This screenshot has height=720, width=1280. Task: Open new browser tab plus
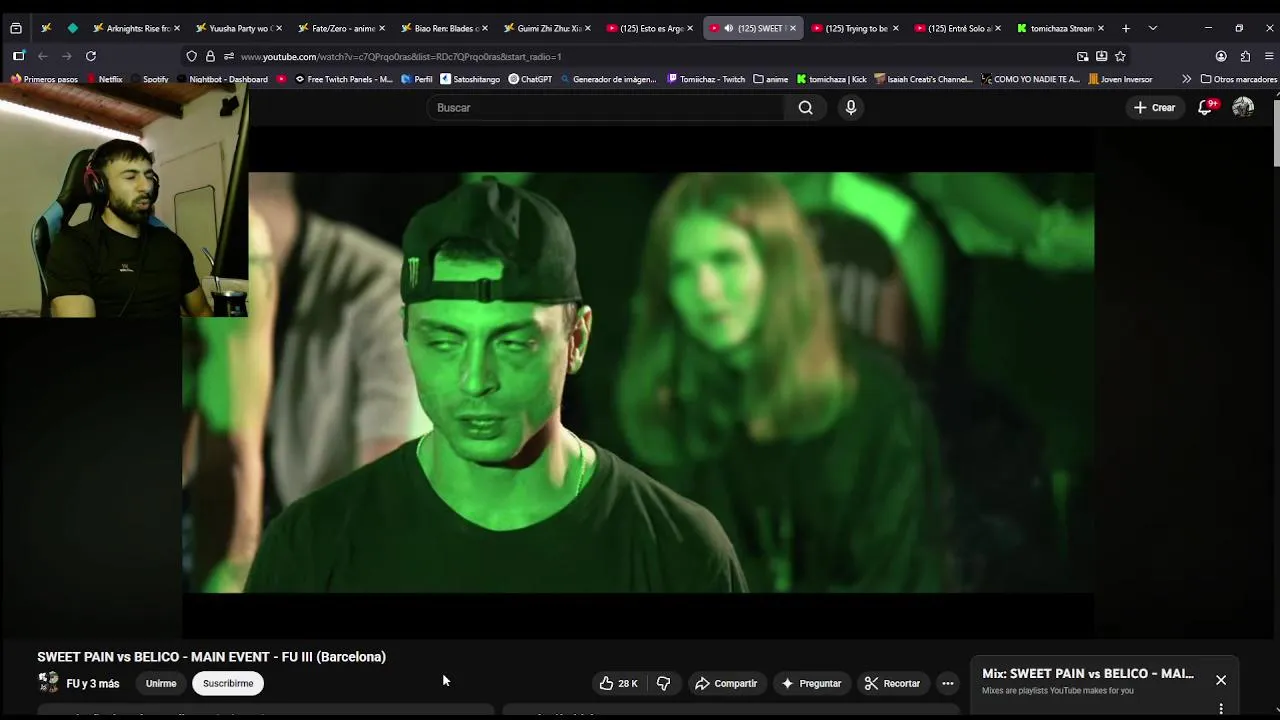point(1125,28)
